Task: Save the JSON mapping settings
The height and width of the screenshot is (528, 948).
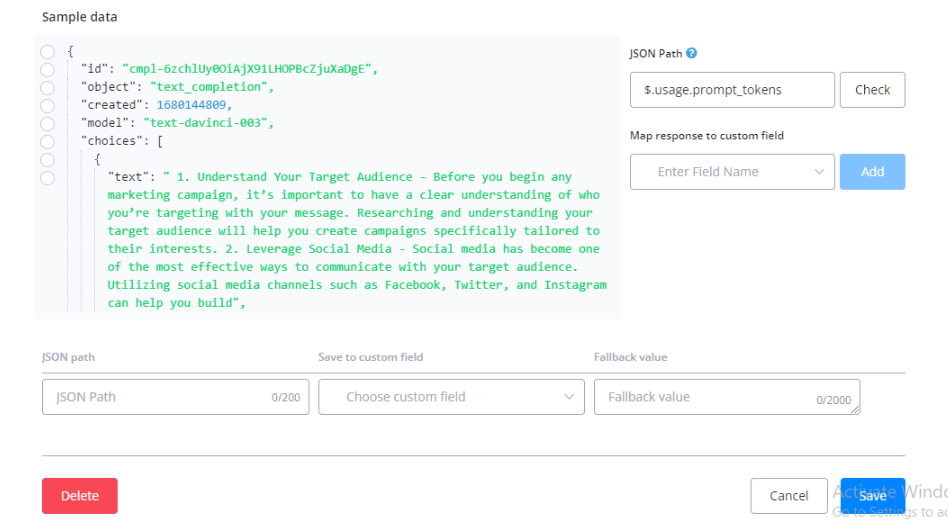Action: 872,496
